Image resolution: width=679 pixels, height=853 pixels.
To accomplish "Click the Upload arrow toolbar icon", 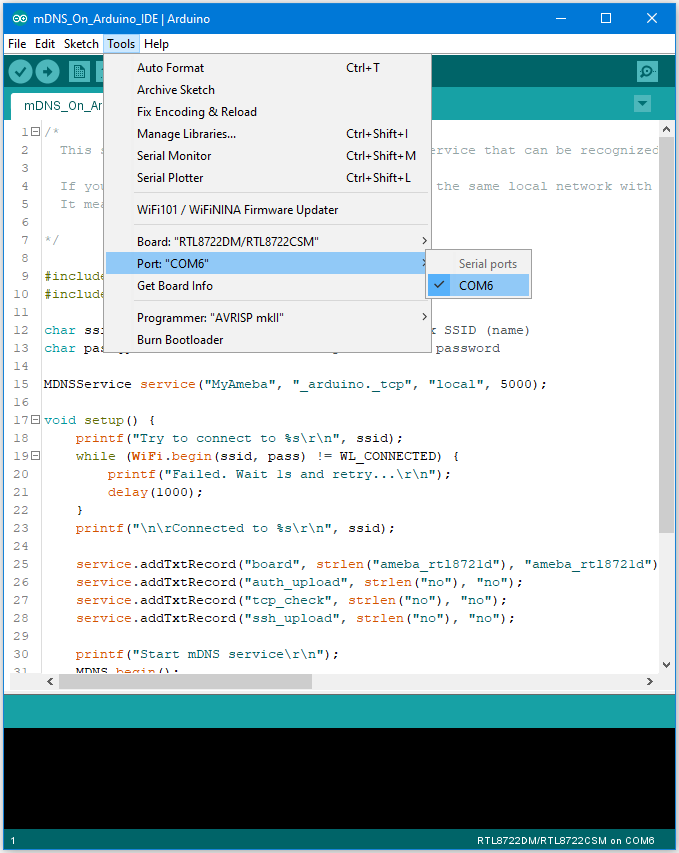I will pyautogui.click(x=47, y=71).
